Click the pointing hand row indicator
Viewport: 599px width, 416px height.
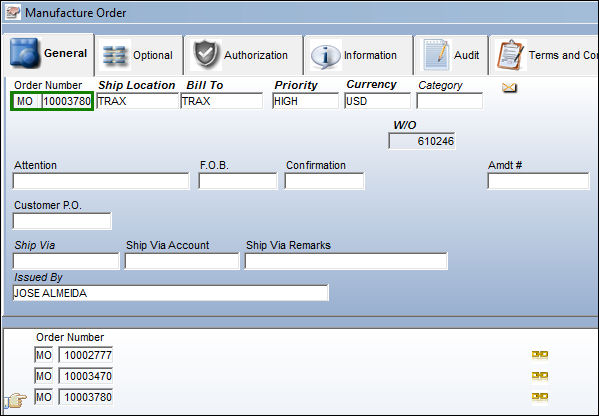point(16,400)
